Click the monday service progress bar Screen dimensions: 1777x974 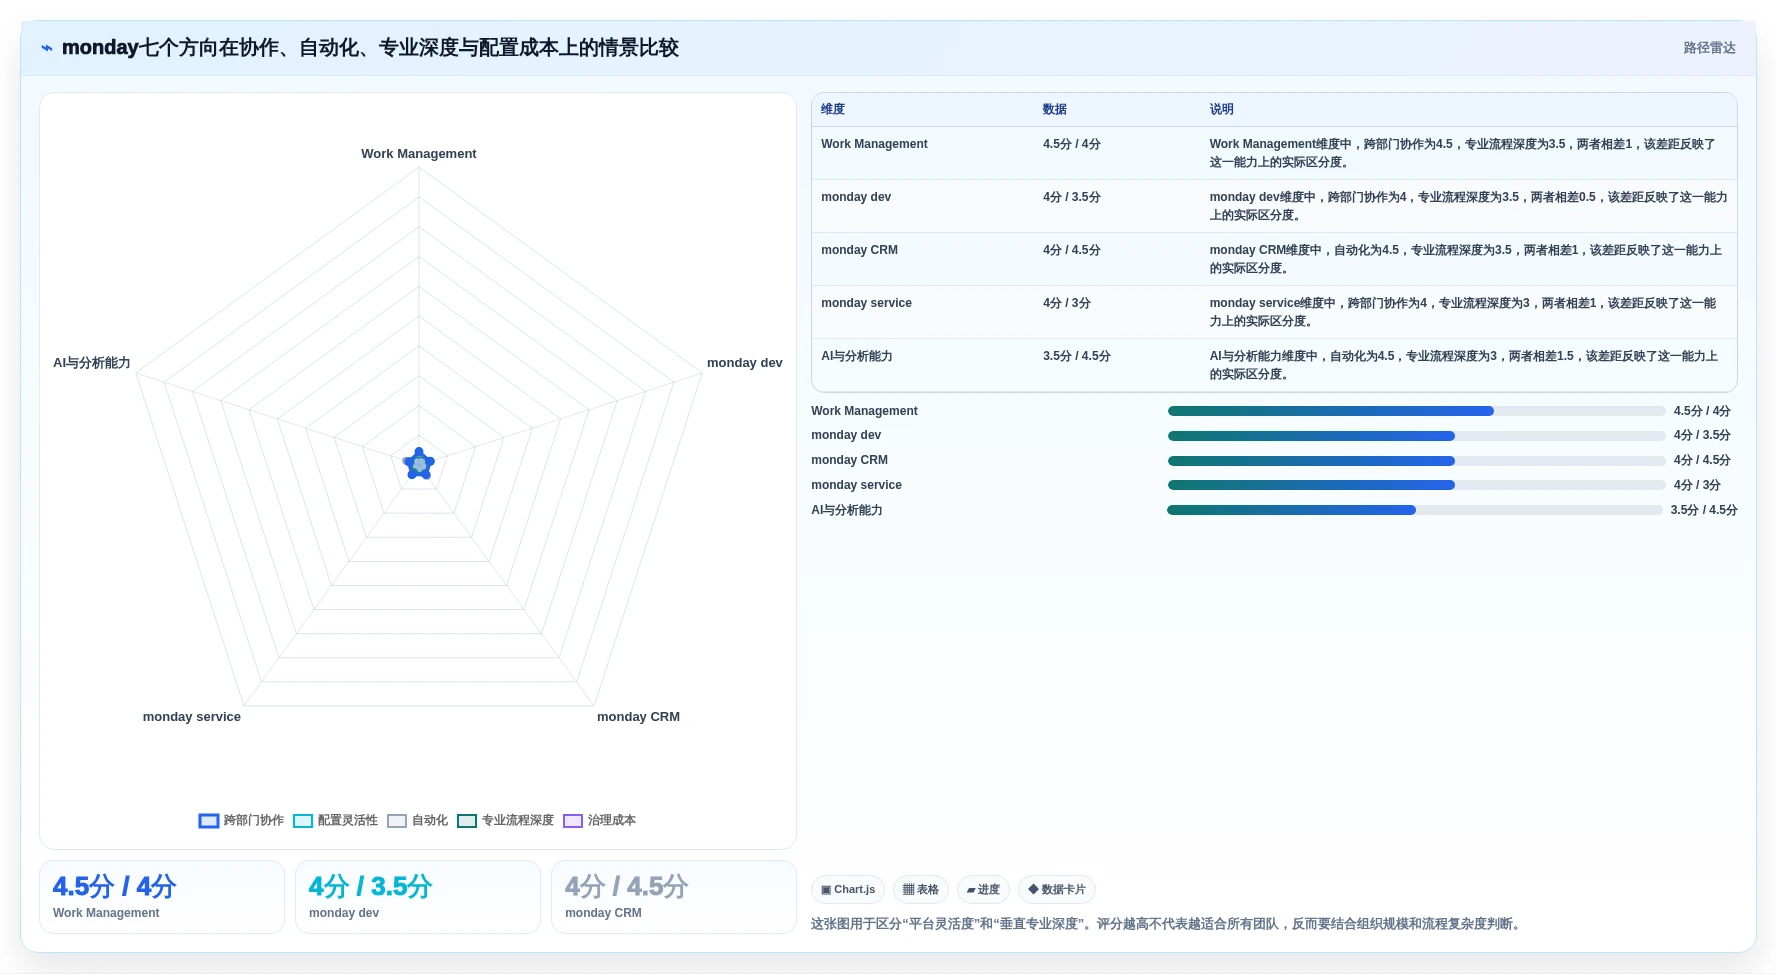(x=1417, y=485)
